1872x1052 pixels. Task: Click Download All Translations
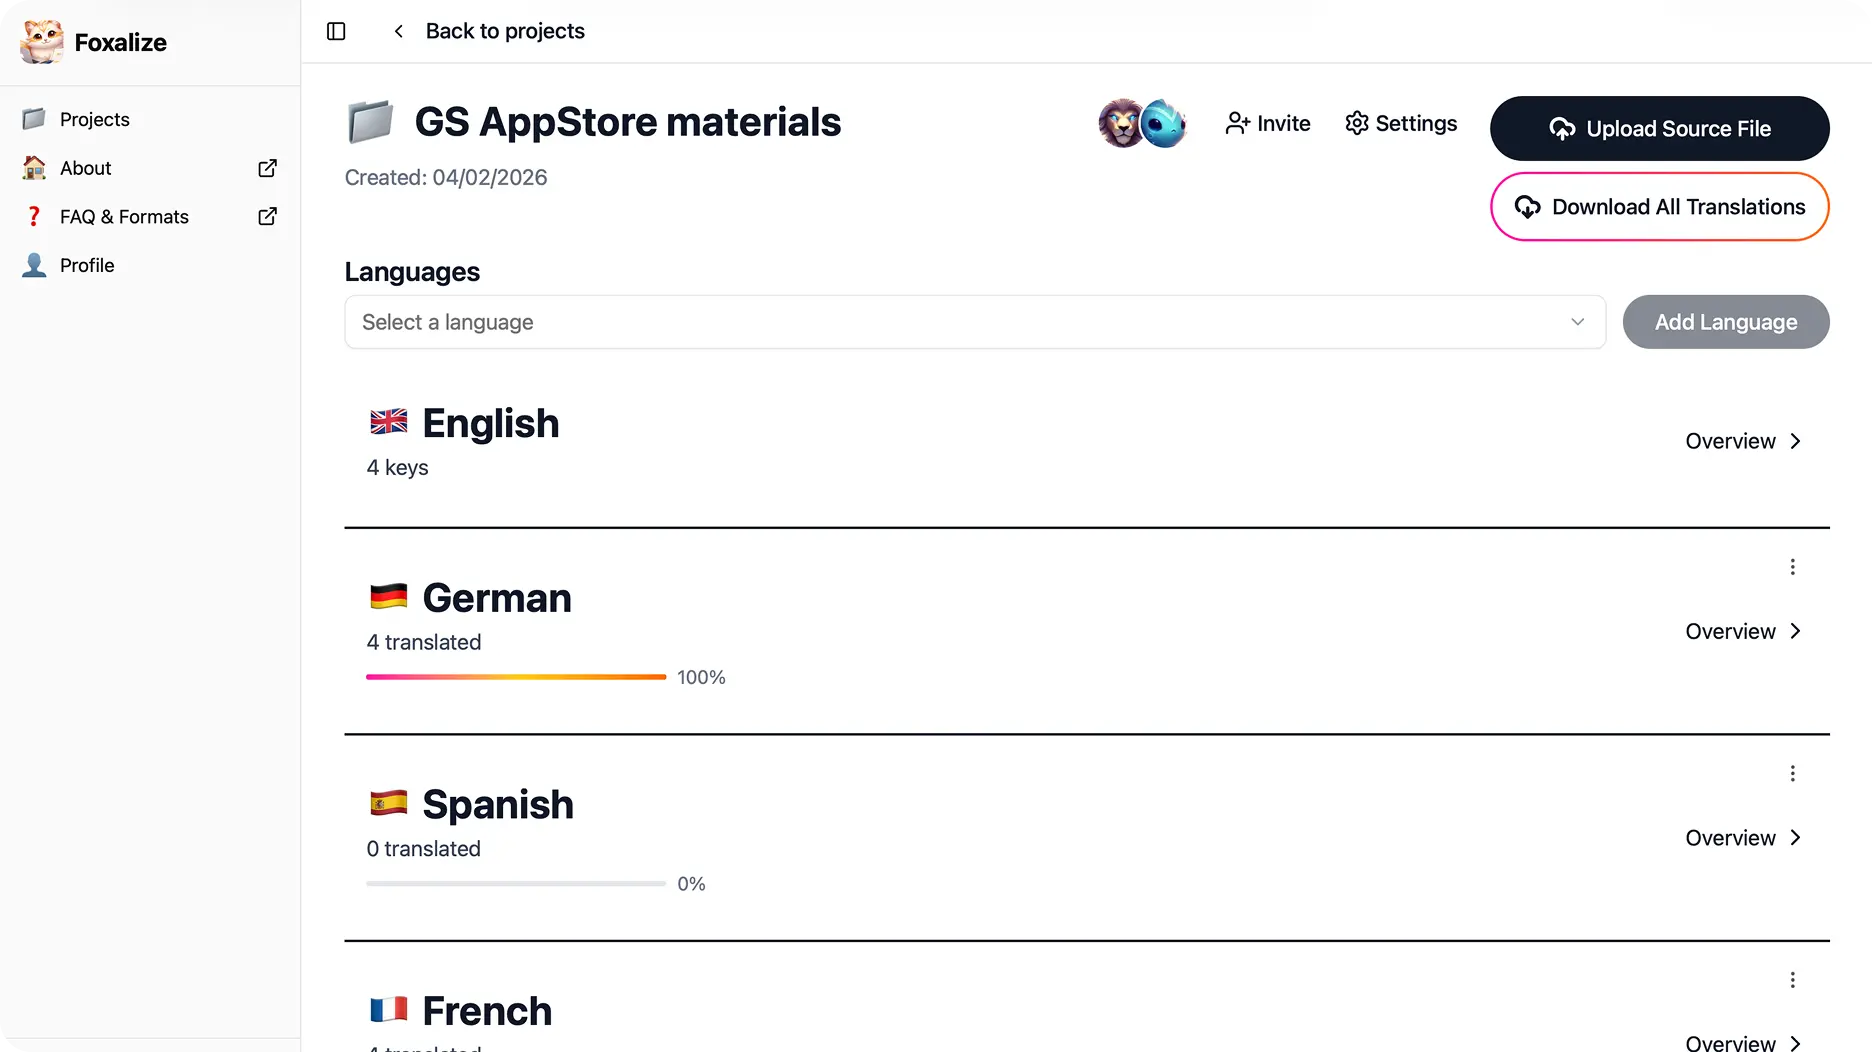(1659, 207)
